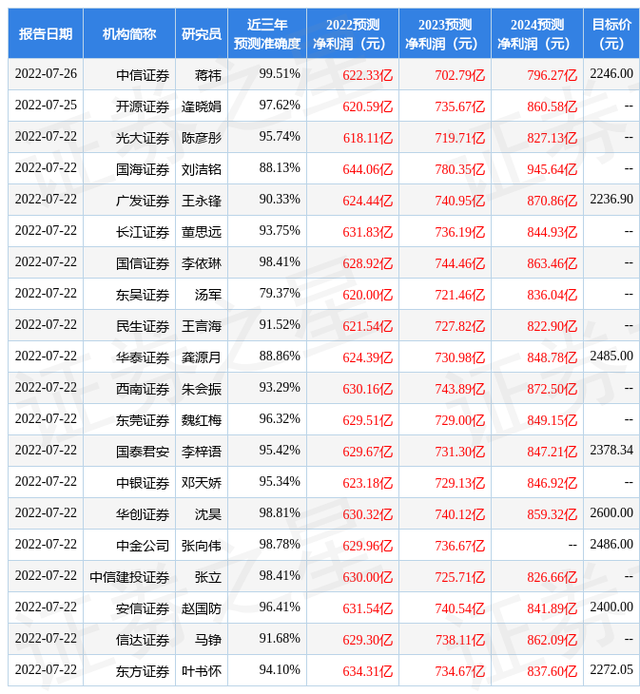Click the 研究员 column header
Viewport: 640px width, 694px height.
(201, 34)
